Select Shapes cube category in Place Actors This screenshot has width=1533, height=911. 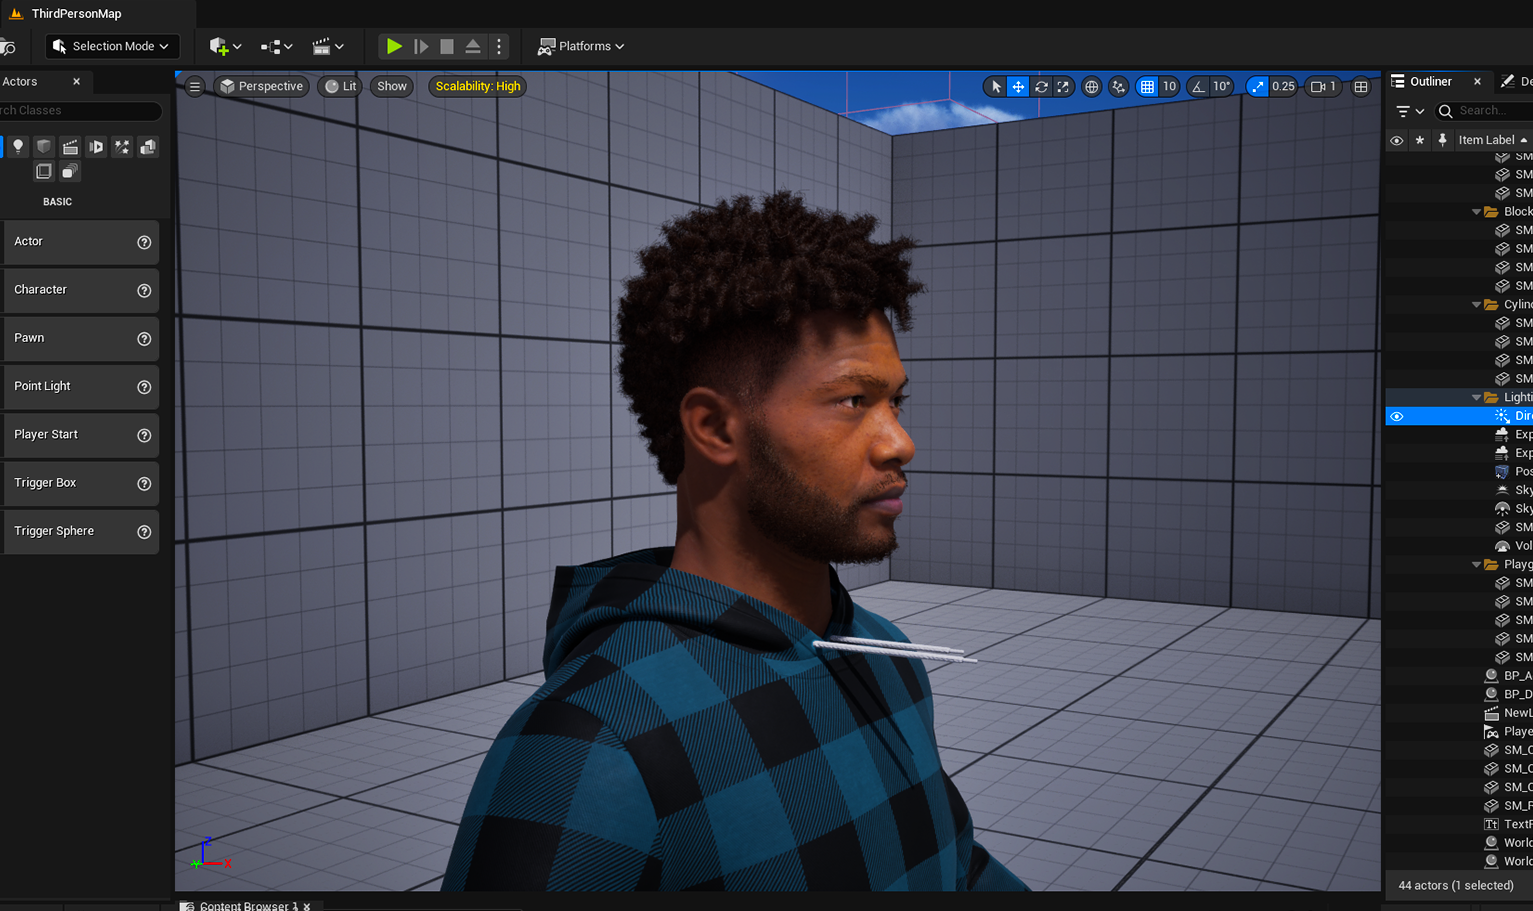pos(44,147)
